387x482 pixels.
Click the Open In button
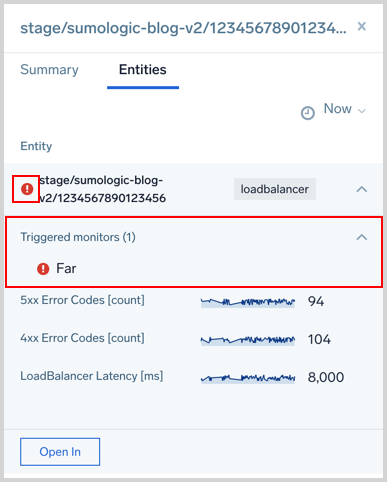click(x=60, y=452)
